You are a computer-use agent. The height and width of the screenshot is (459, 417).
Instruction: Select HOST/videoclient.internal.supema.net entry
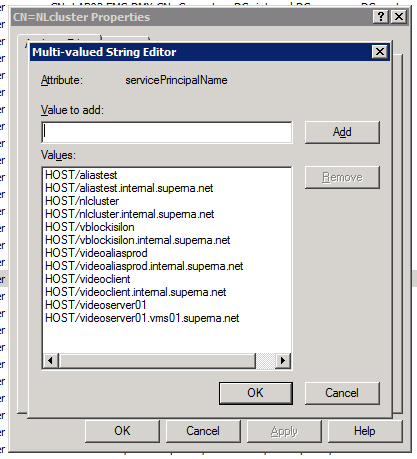(x=136, y=292)
